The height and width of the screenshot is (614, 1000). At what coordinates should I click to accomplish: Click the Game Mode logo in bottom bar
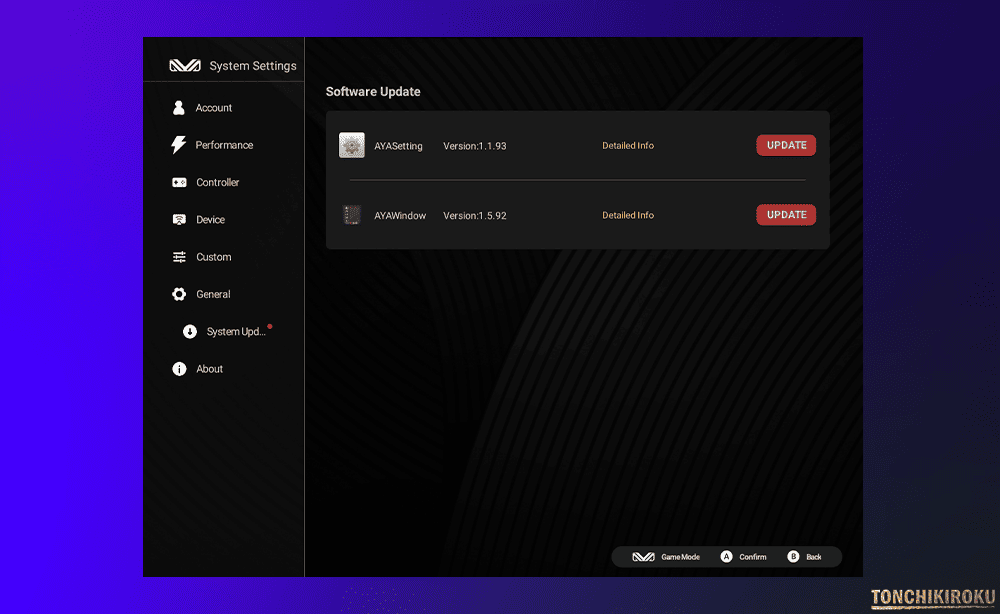[x=643, y=557]
